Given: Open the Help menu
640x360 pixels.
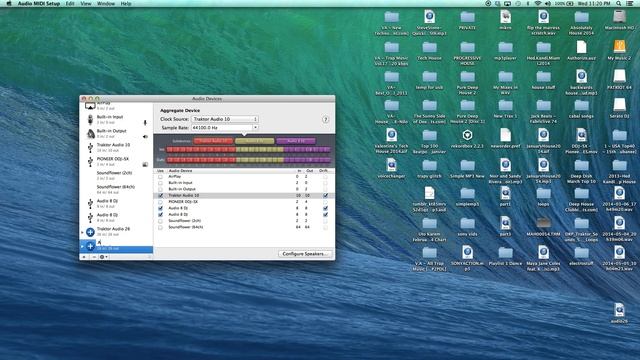Looking at the screenshot, I should (x=126, y=3).
